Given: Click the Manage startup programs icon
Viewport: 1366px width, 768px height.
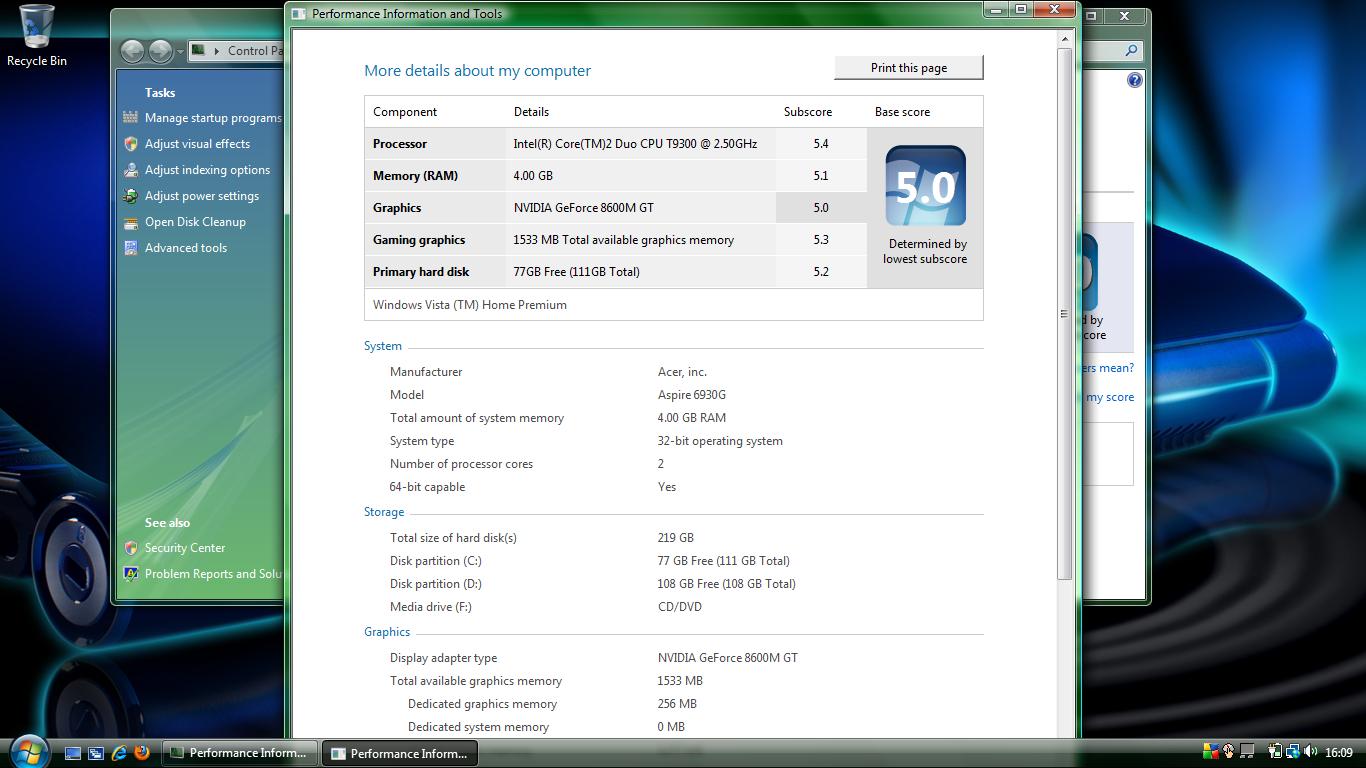Looking at the screenshot, I should (130, 117).
